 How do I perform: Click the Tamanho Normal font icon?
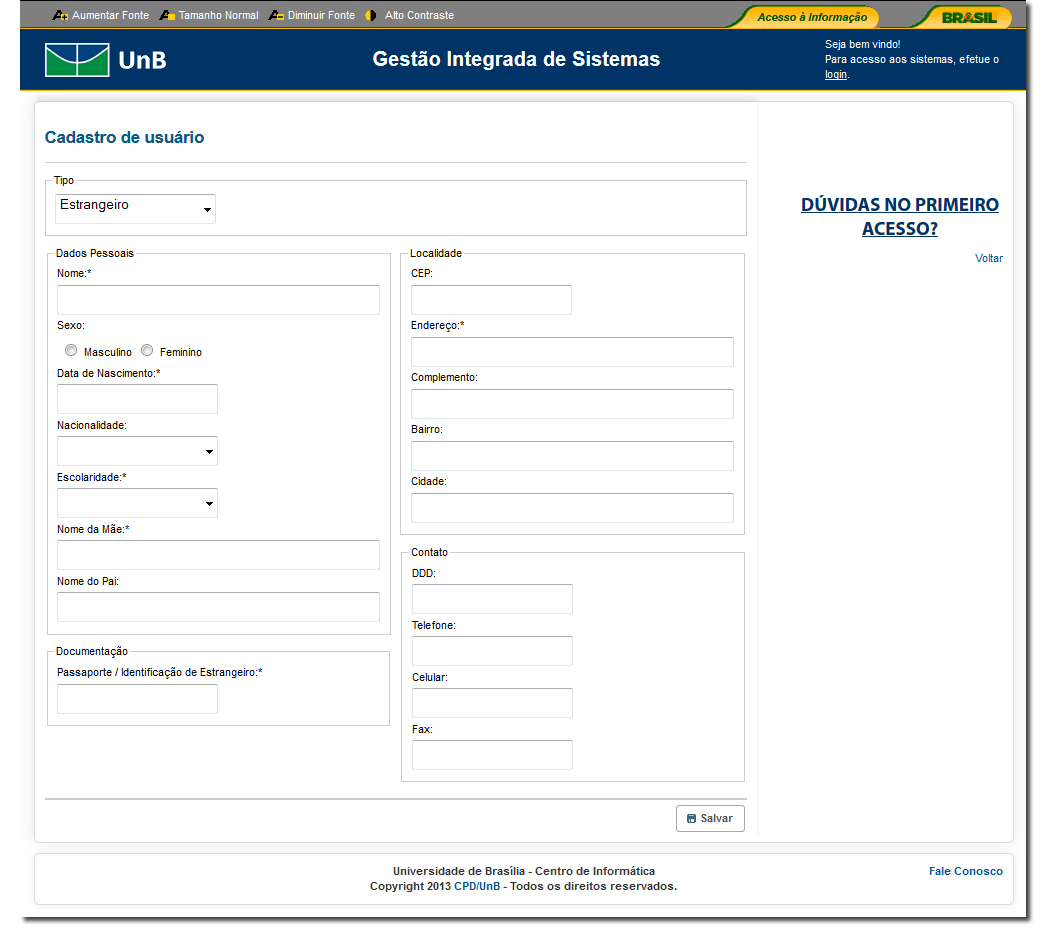pos(167,15)
